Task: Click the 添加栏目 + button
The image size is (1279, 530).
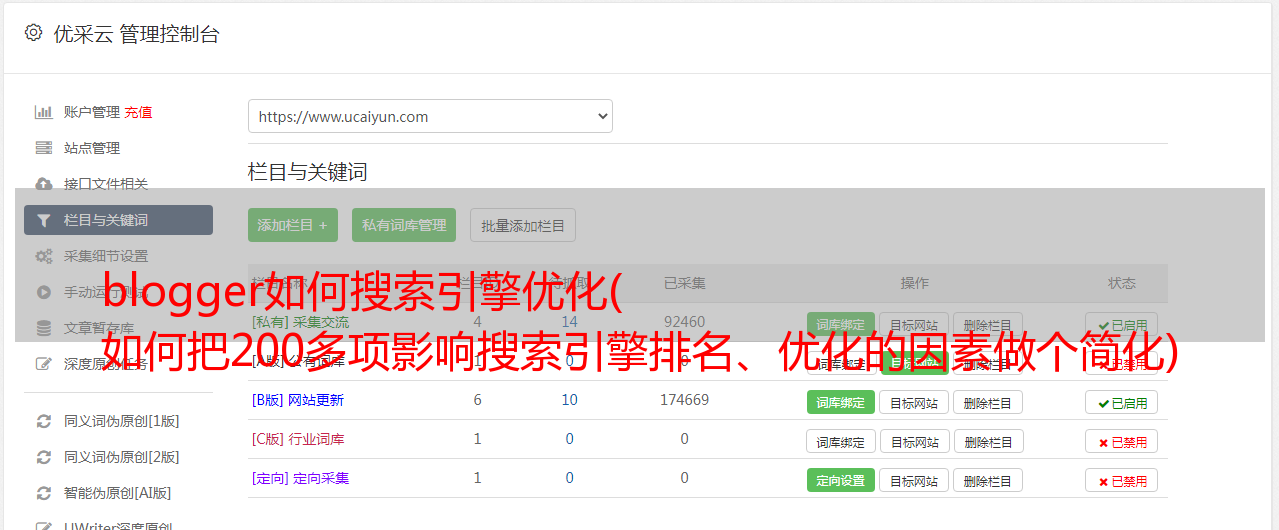Action: [292, 225]
